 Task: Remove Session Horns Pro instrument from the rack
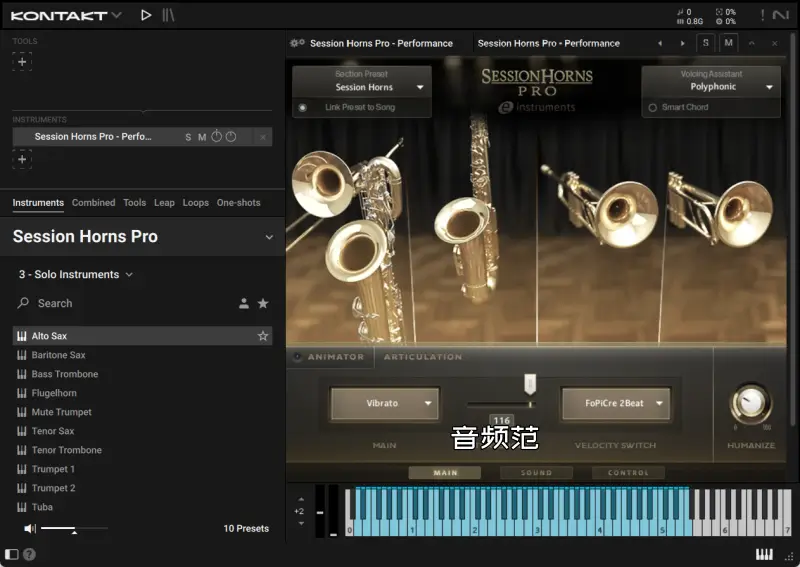[263, 137]
